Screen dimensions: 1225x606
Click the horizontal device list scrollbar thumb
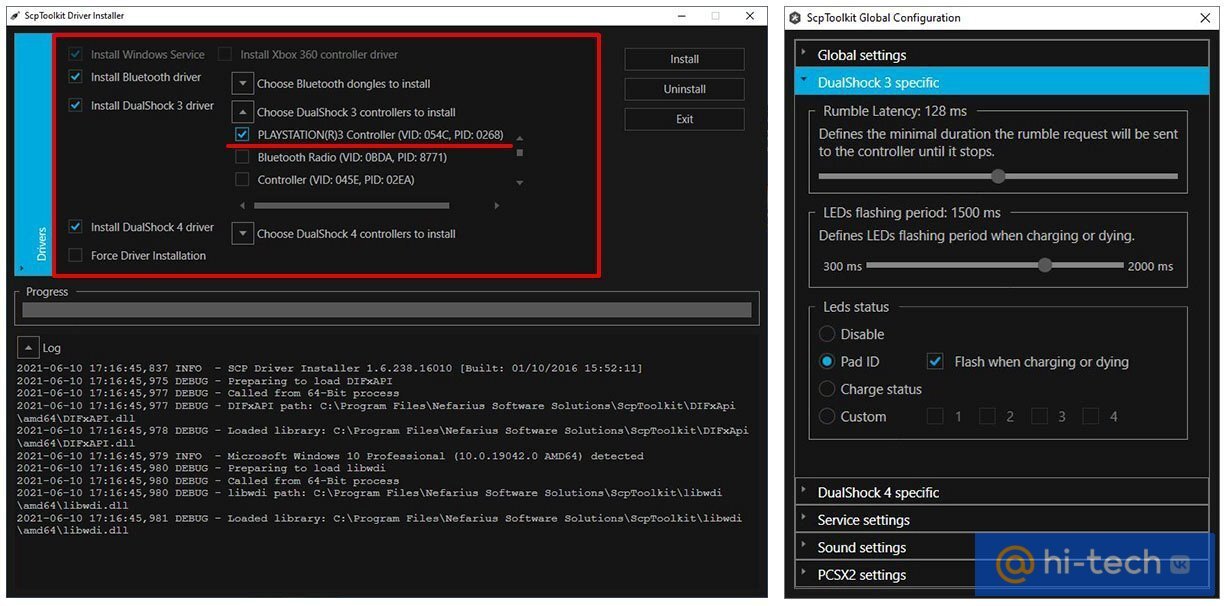(352, 206)
